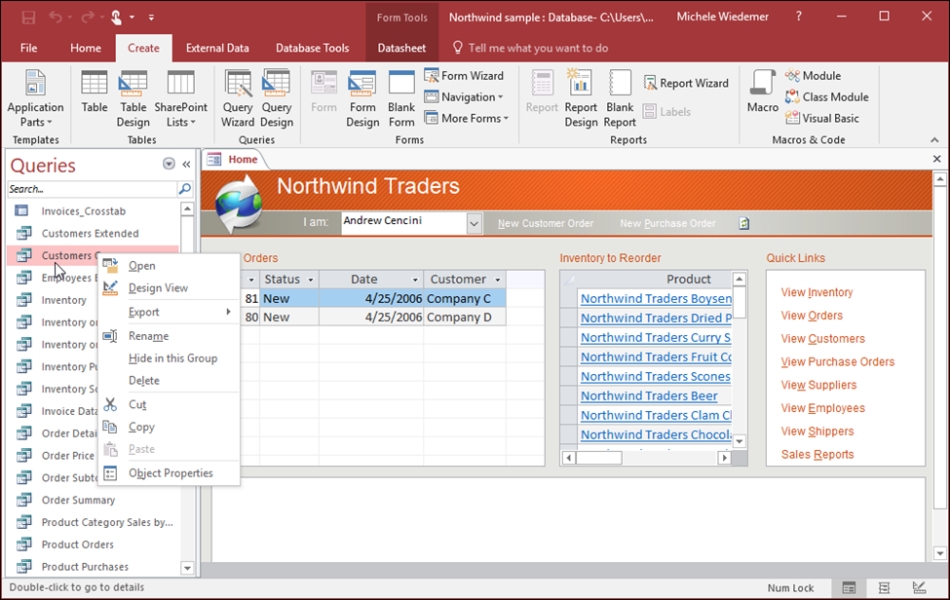This screenshot has height=600, width=950.
Task: Open Northwind Traders Beer product link
Action: point(649,396)
